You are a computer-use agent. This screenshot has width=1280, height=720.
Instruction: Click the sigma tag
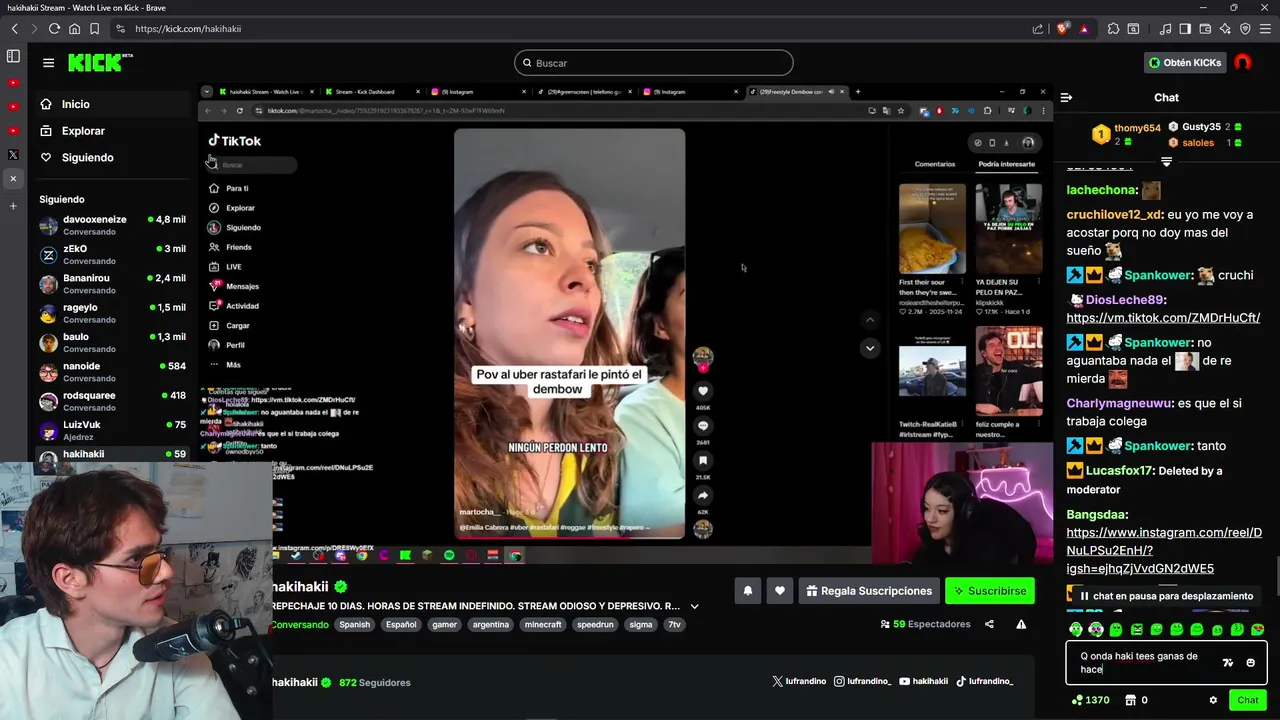(641, 624)
